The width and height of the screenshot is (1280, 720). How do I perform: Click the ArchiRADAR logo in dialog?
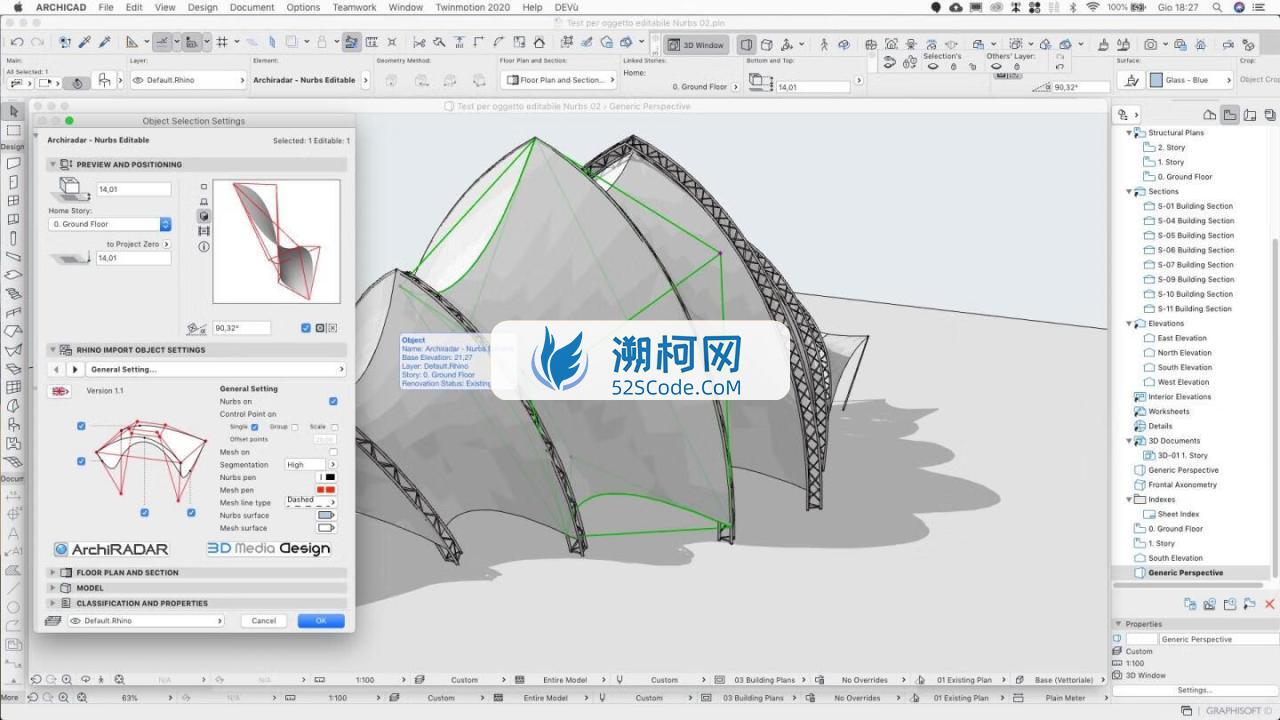click(x=112, y=549)
